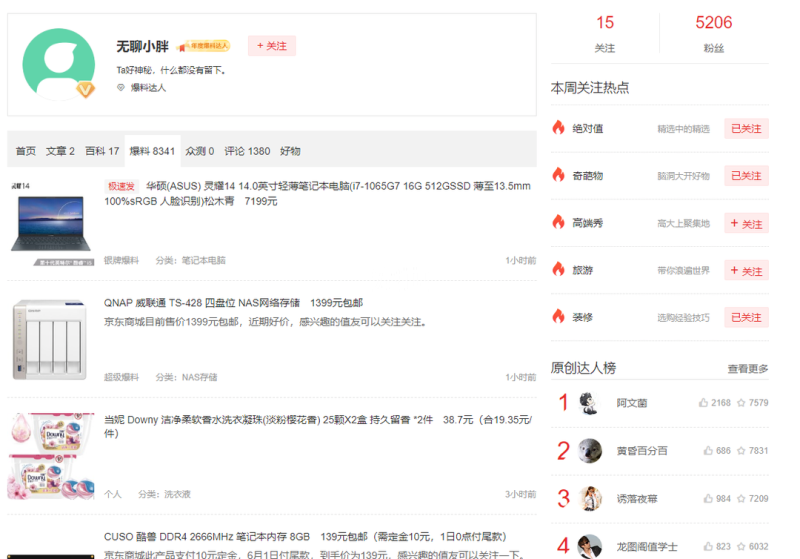Click the flame icon next to 旅游
This screenshot has height=559, width=800.
(559, 270)
